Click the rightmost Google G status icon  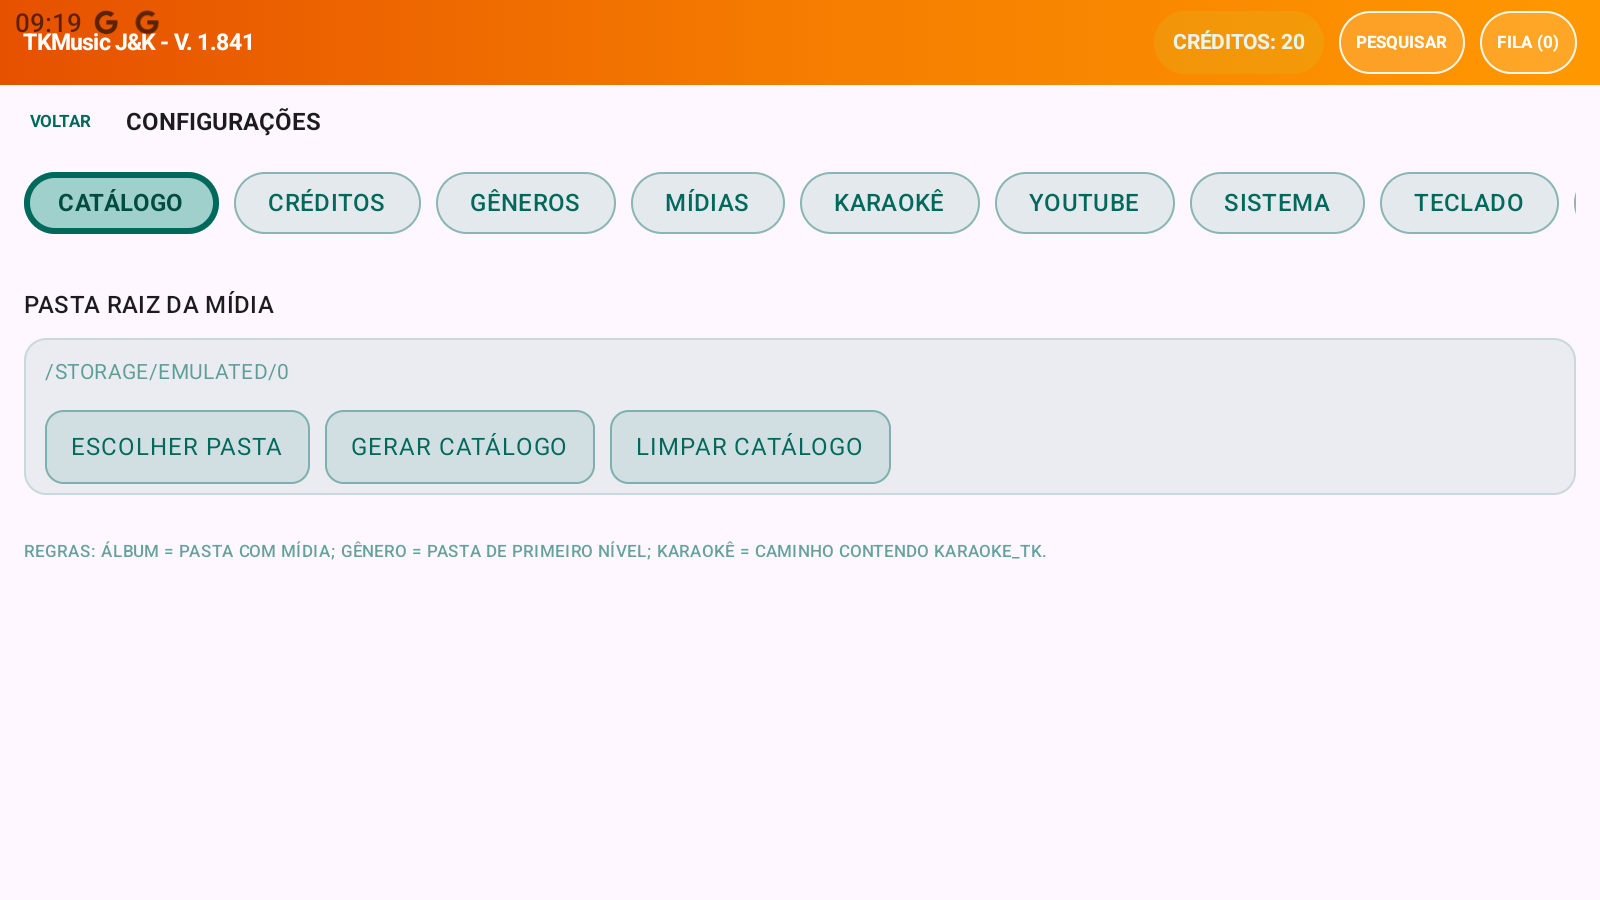tap(147, 22)
